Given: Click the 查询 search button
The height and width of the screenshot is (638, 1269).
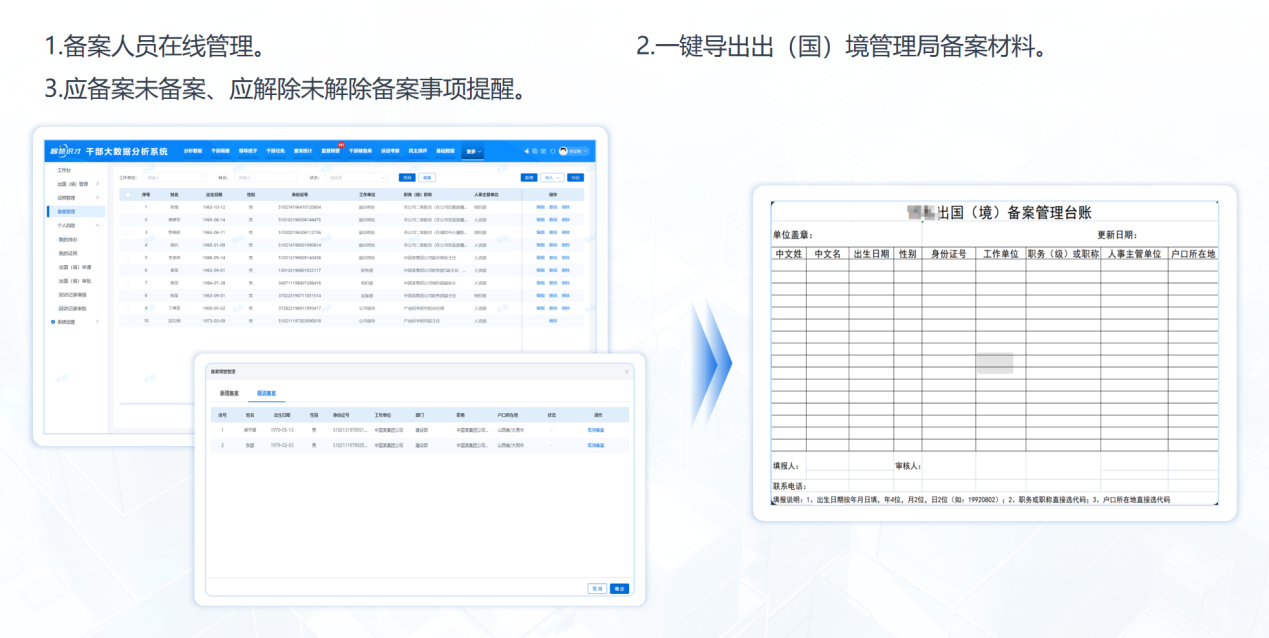Looking at the screenshot, I should tap(408, 176).
